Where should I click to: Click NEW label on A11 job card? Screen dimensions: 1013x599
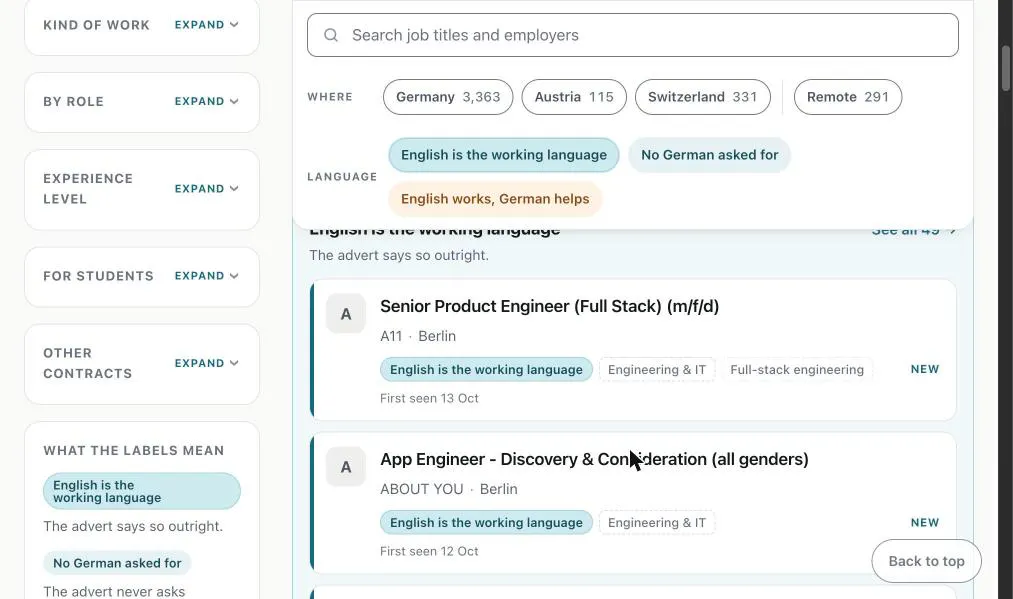(924, 369)
